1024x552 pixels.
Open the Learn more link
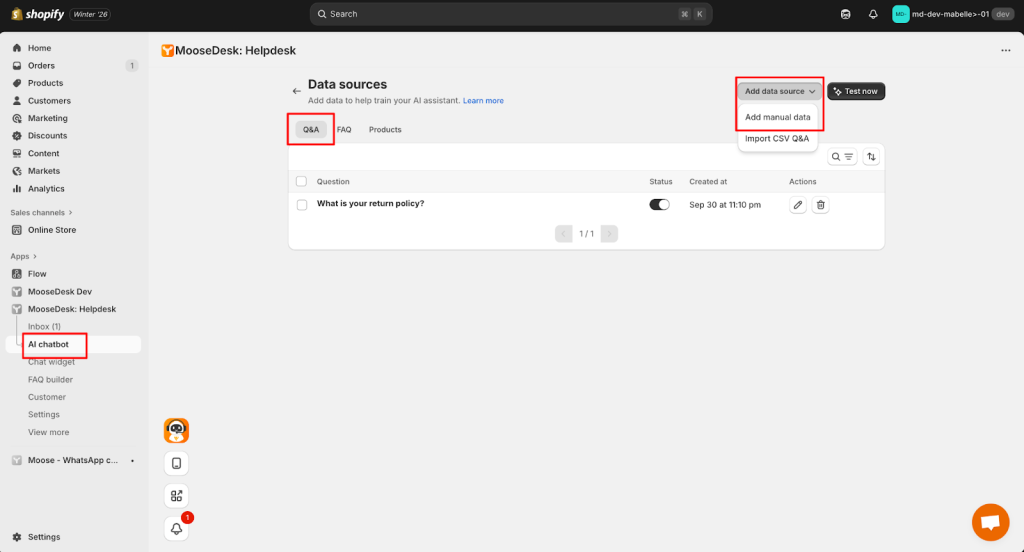coord(483,101)
